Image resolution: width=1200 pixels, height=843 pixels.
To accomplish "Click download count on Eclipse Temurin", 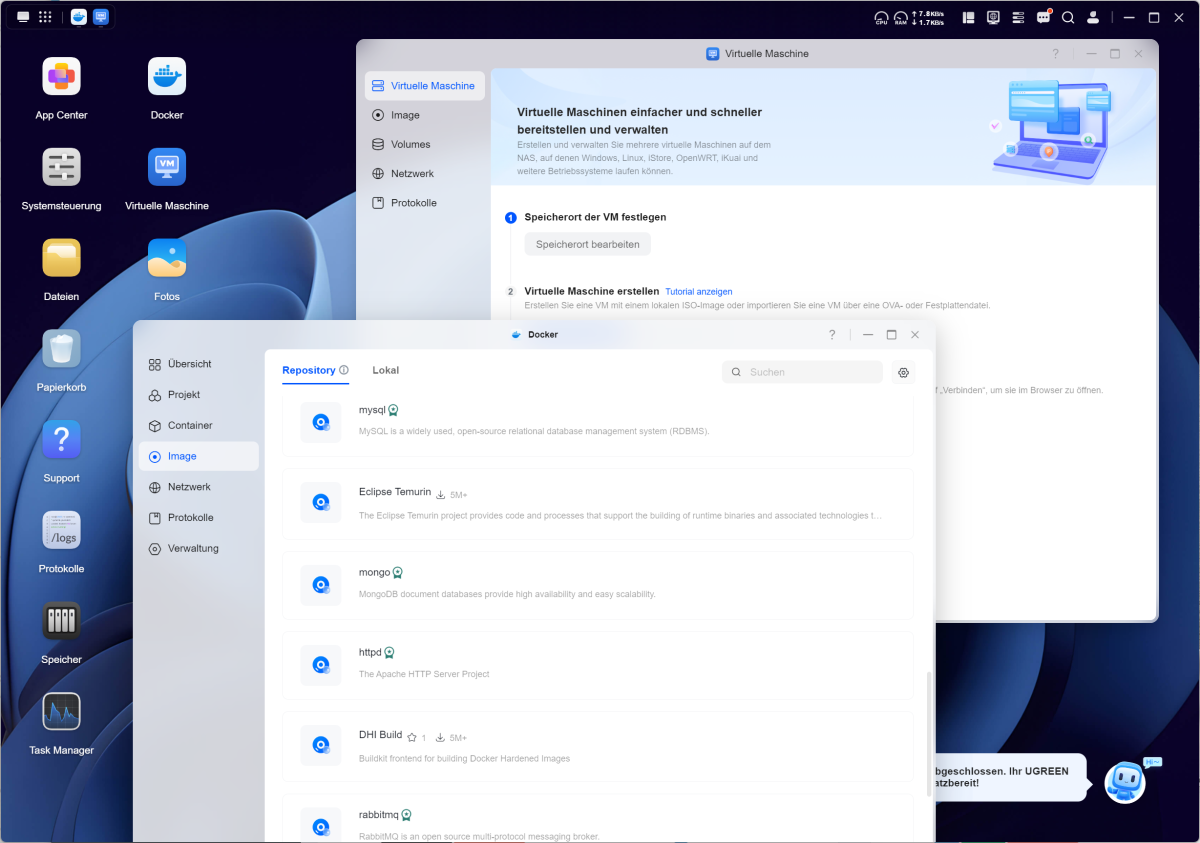I will tap(452, 495).
